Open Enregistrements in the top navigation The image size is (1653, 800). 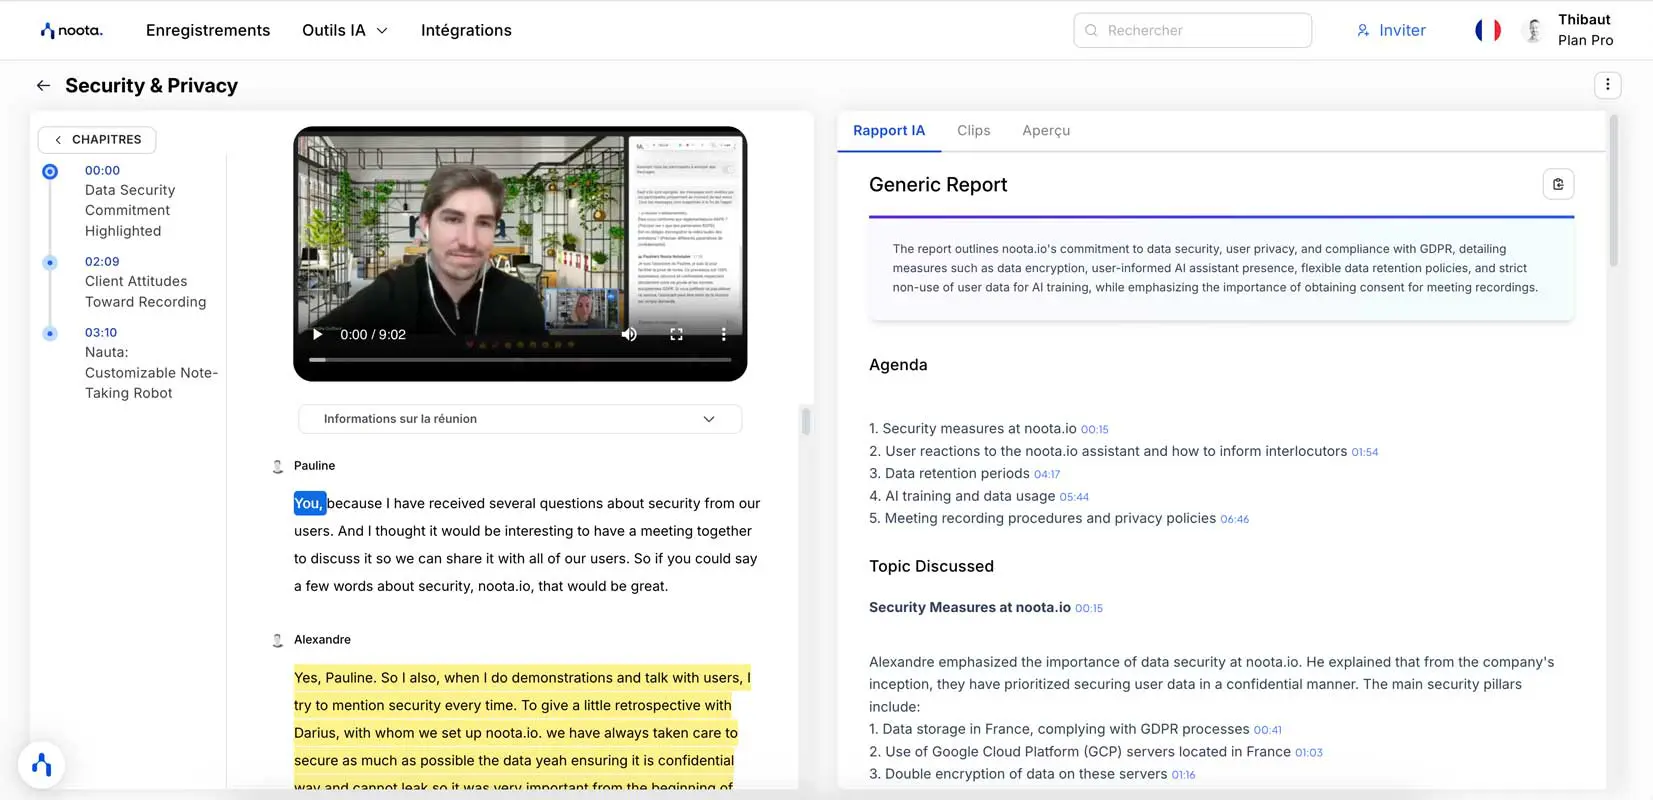click(208, 30)
